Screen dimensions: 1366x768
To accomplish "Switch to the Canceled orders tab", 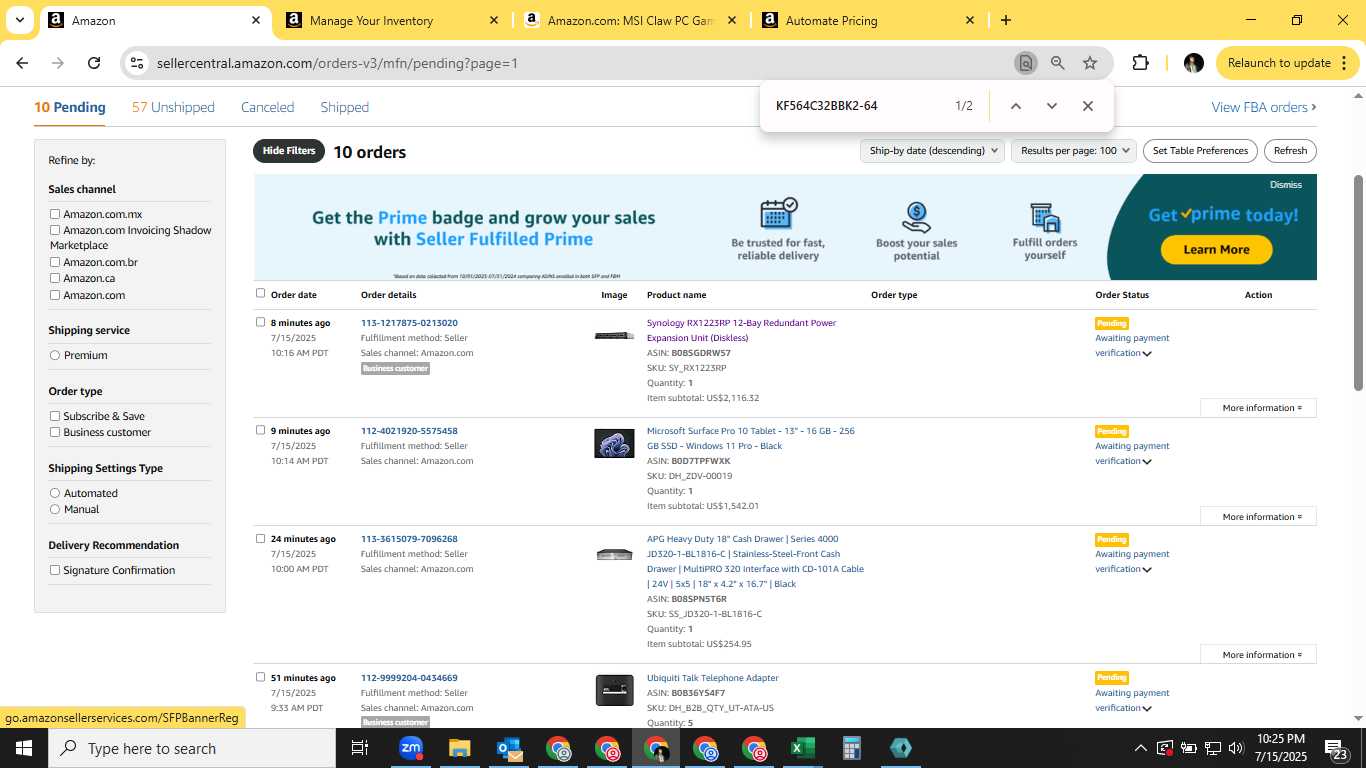I will (267, 107).
